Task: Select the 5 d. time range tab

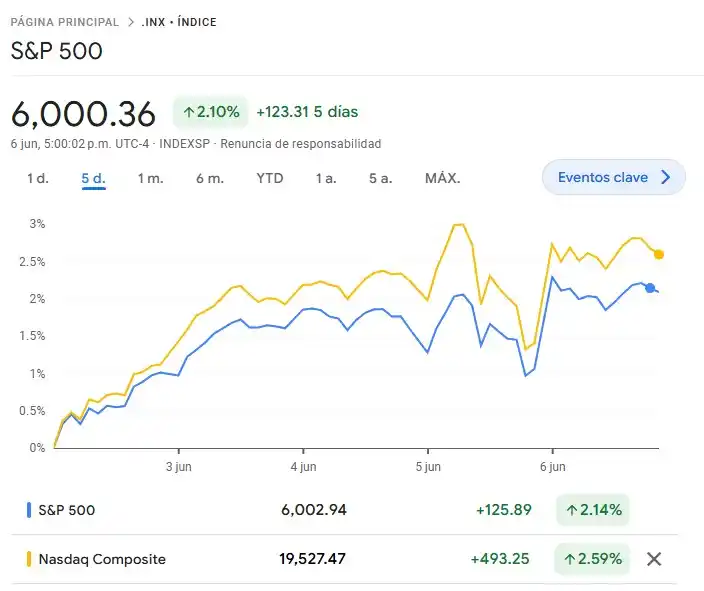Action: pyautogui.click(x=93, y=178)
